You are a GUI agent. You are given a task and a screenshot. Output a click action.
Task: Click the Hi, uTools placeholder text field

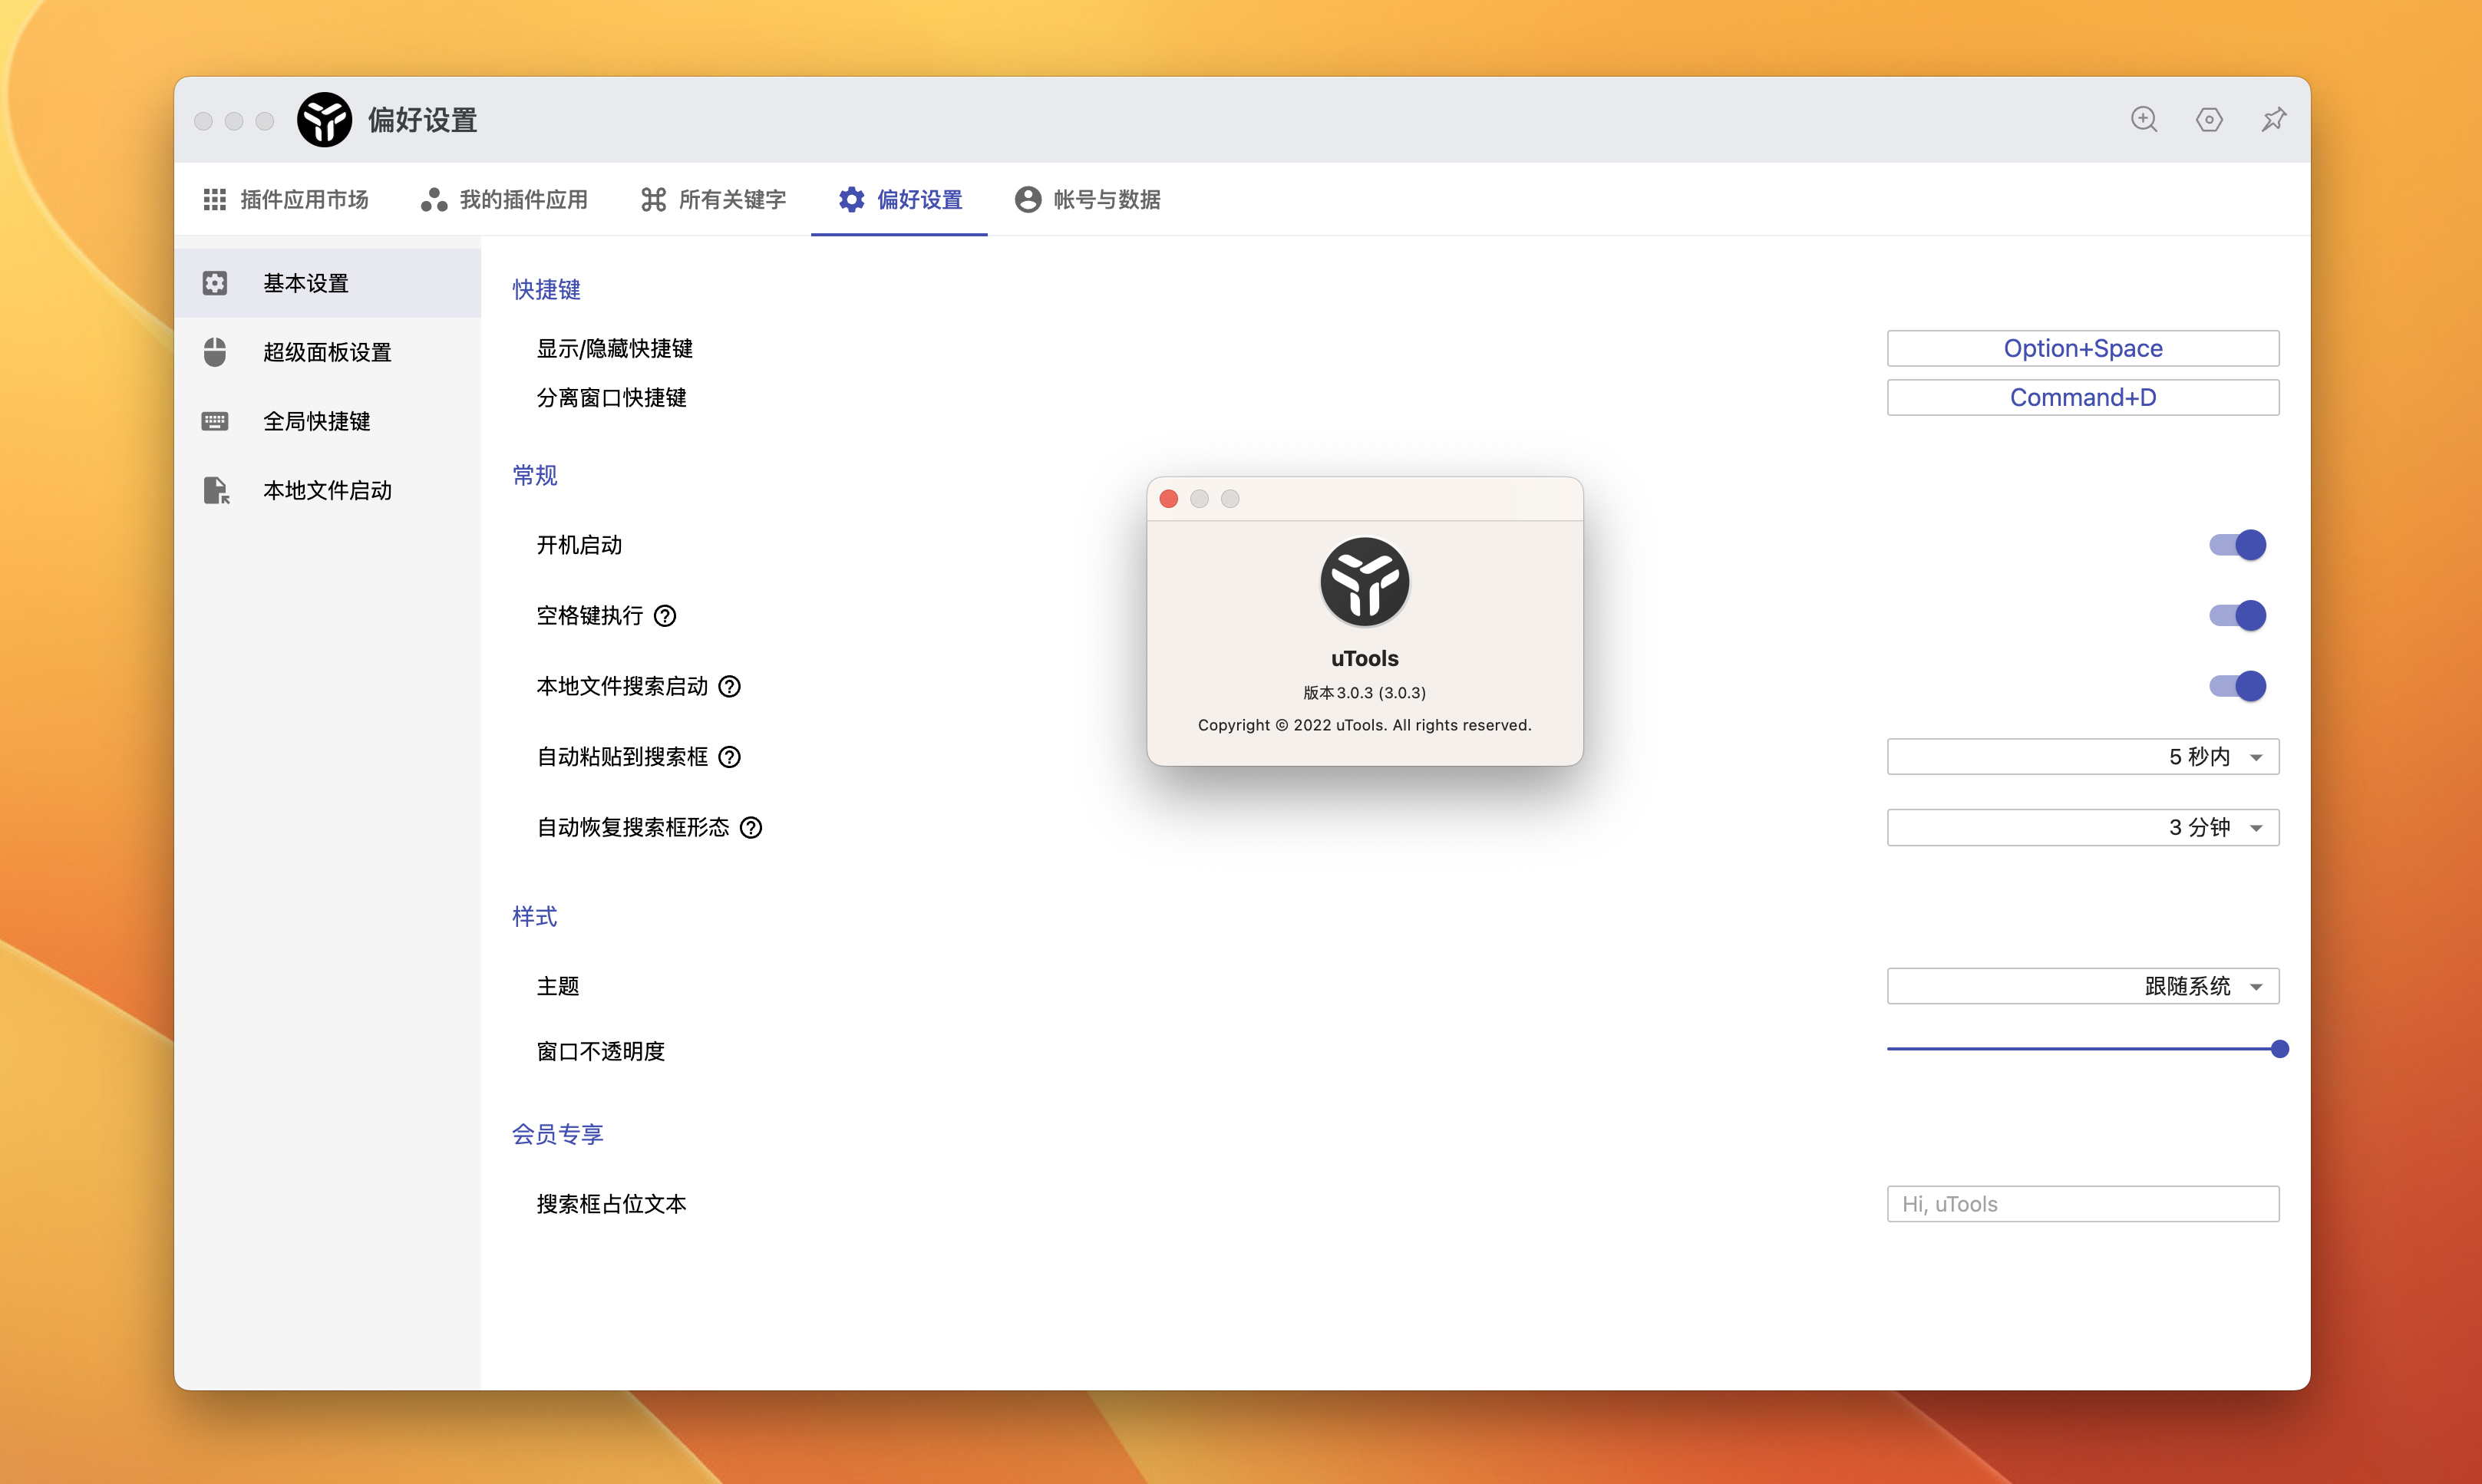click(x=2082, y=1204)
